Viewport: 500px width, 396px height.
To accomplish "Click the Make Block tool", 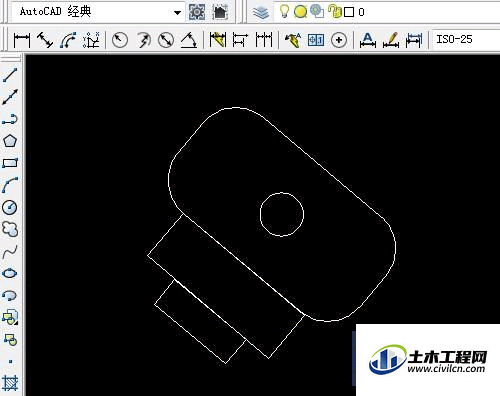I will point(10,340).
